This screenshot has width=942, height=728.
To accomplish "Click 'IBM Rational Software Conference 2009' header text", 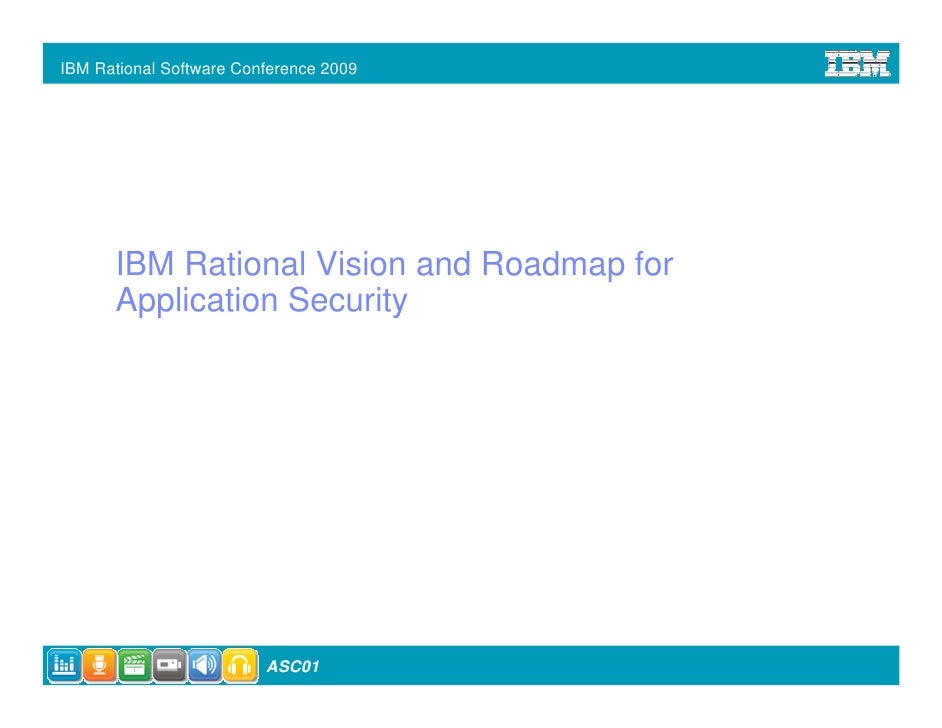I will click(x=208, y=68).
